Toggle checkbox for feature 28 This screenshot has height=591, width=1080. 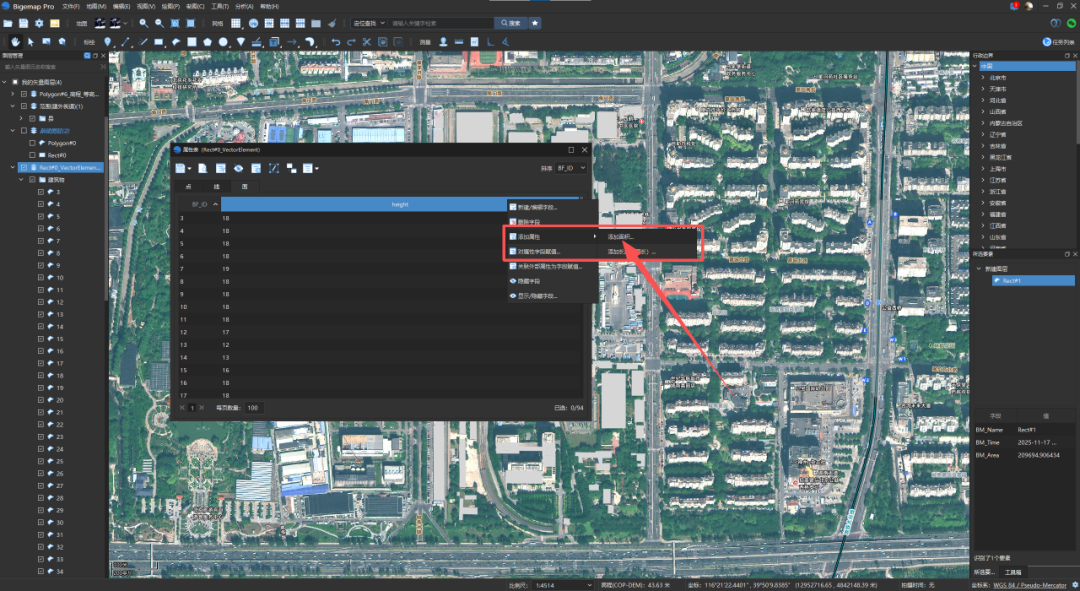tap(41, 498)
